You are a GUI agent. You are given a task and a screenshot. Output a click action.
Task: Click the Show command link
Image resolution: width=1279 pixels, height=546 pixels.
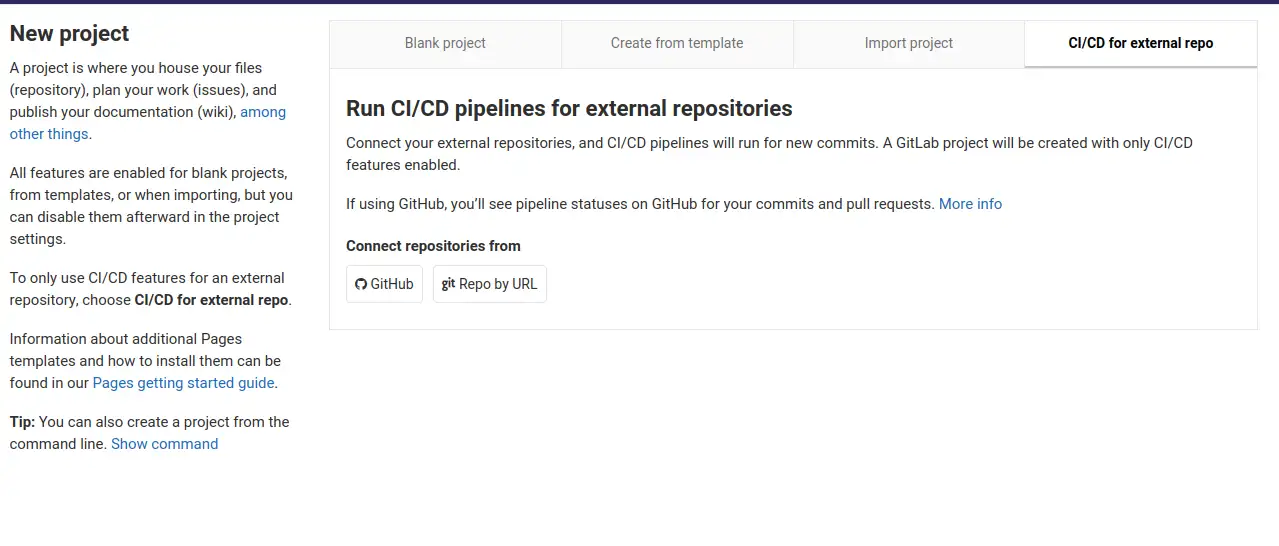point(164,444)
